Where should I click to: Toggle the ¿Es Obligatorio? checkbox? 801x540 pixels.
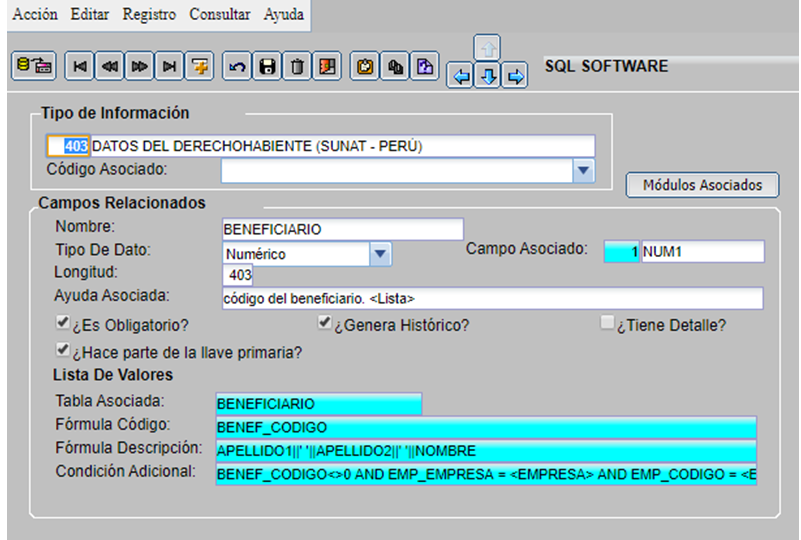tap(63, 324)
